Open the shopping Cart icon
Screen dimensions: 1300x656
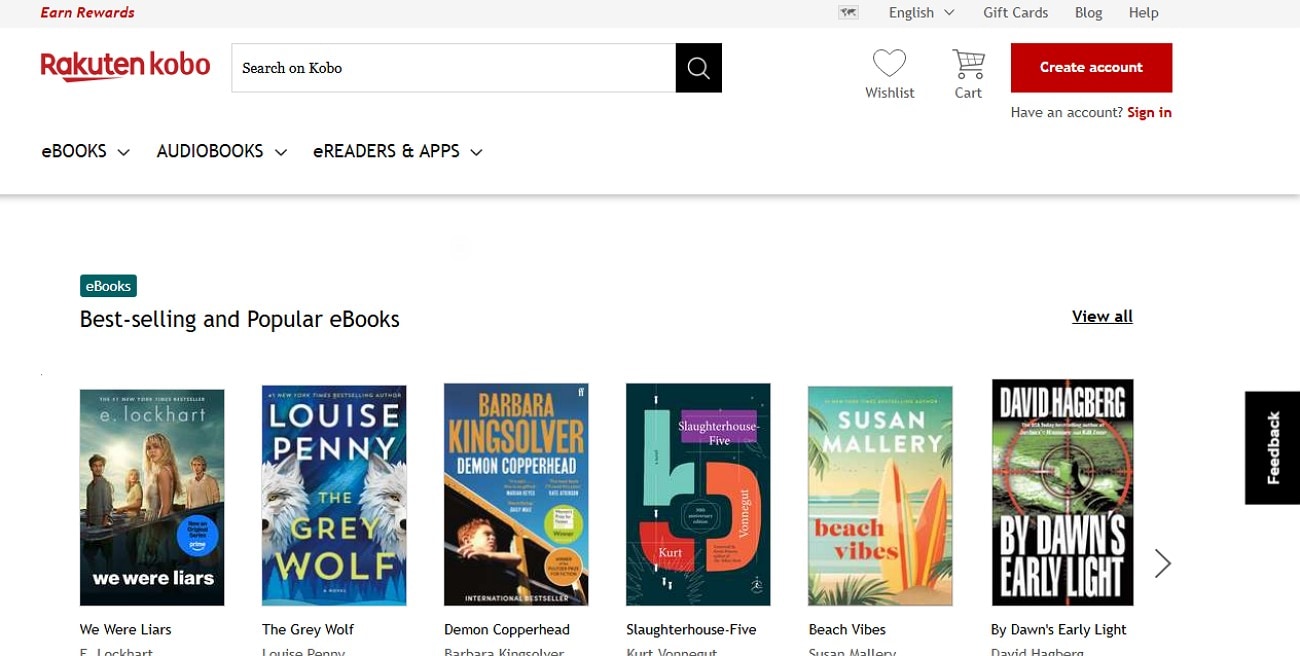click(968, 63)
